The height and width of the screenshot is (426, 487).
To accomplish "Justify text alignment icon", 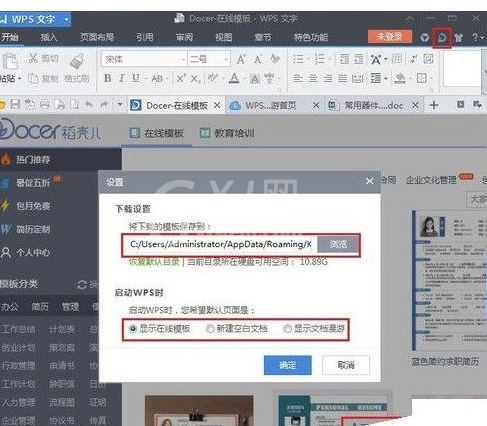I will [x=342, y=79].
